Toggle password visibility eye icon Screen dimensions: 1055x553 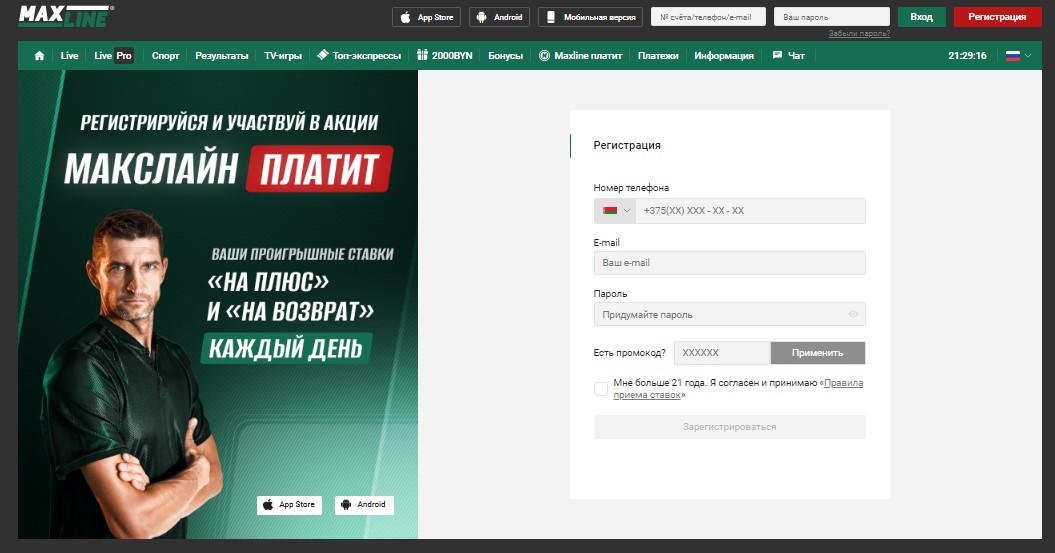click(853, 314)
